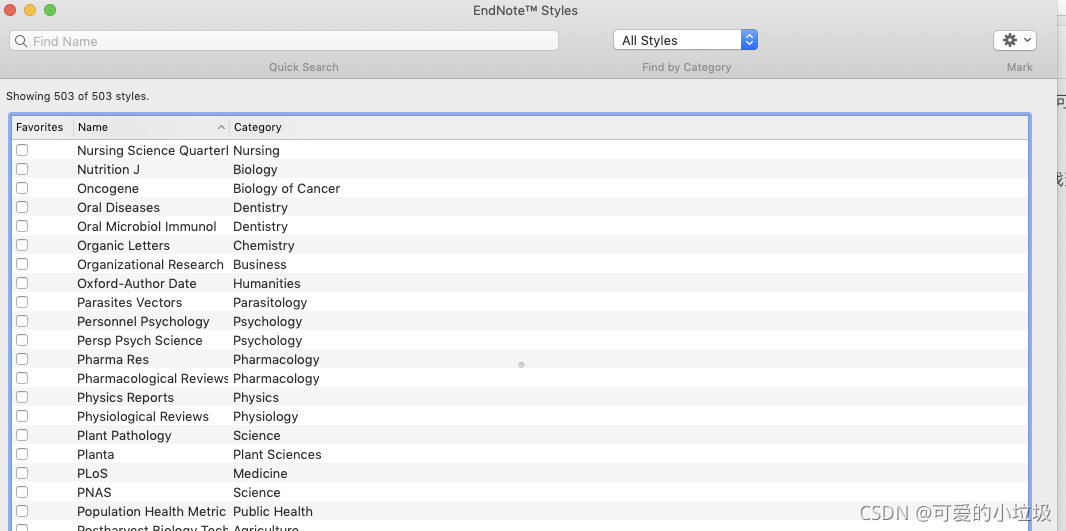Image resolution: width=1066 pixels, height=531 pixels.
Task: Click the magnifier icon in Quick Search
Action: click(x=21, y=41)
